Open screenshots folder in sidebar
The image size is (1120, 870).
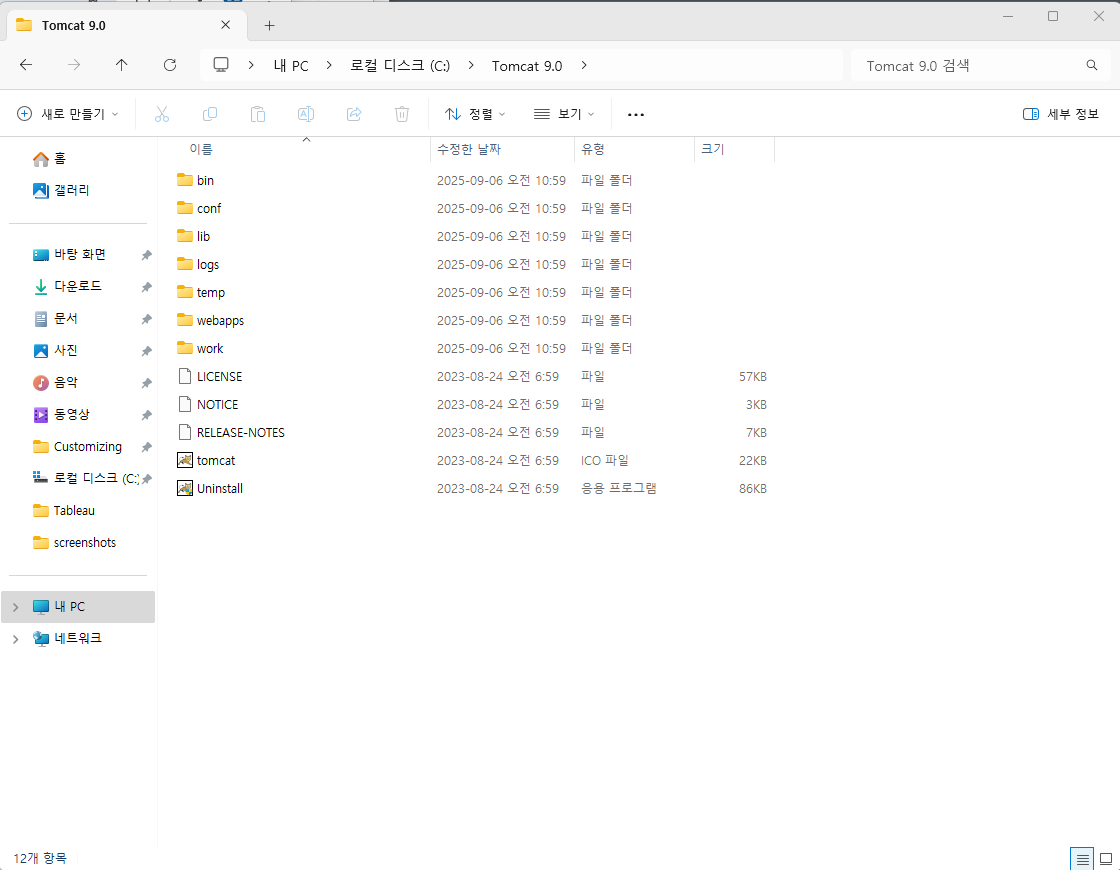coord(84,543)
